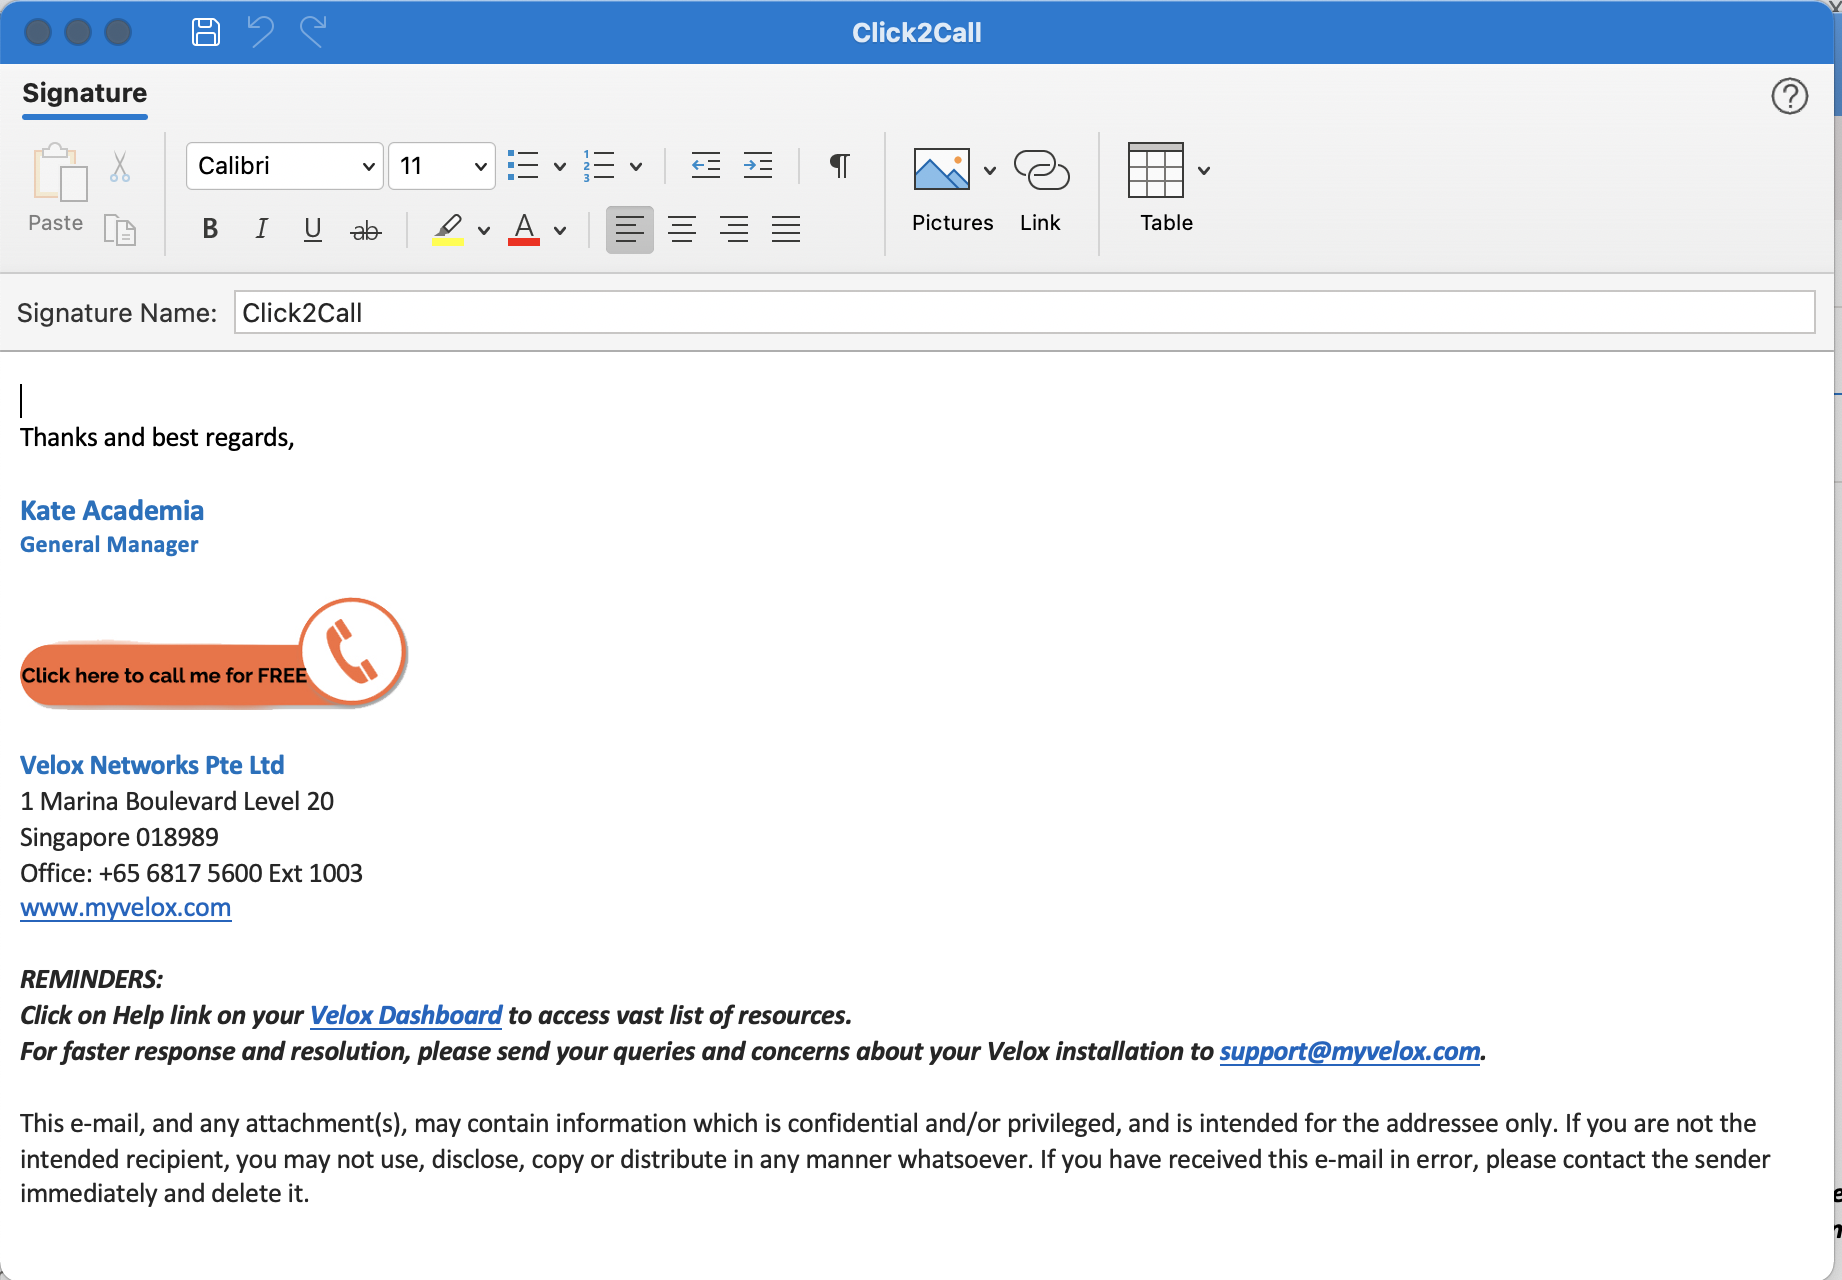The width and height of the screenshot is (1842, 1280).
Task: Click the Office phone number line
Action: (191, 874)
